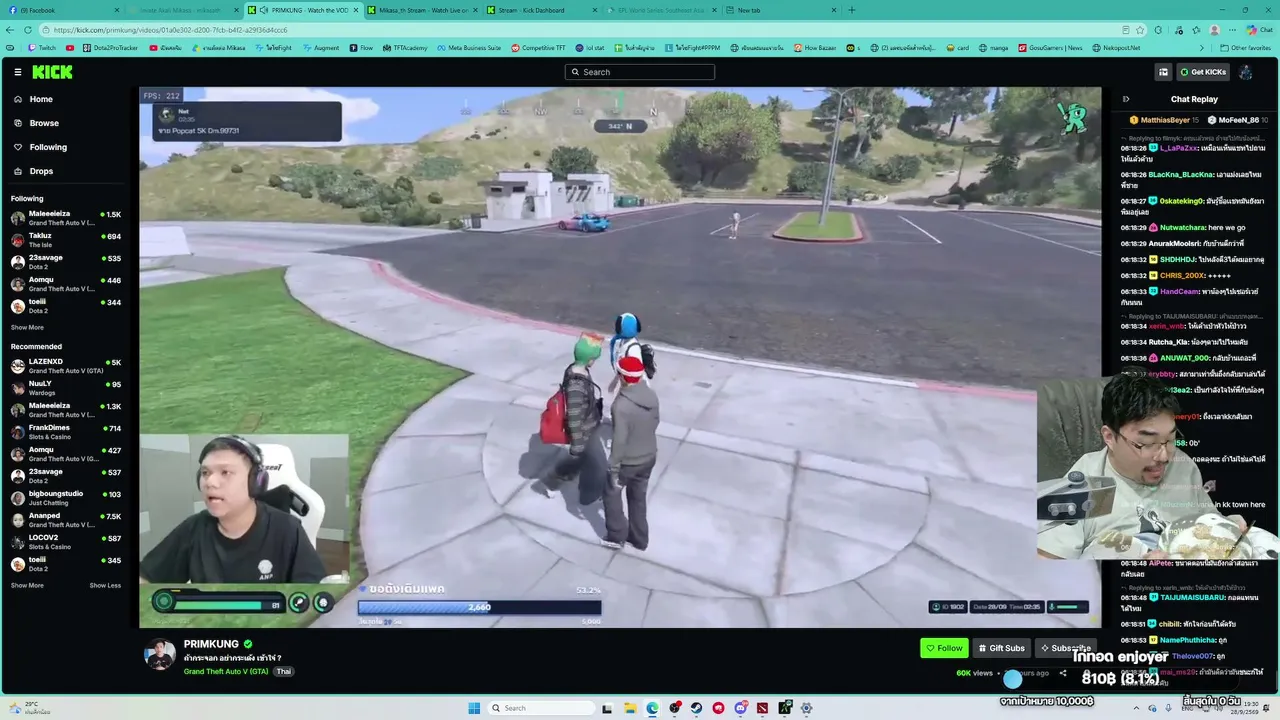Click the Gift Subs button
1280x720 pixels.
pos(1001,648)
